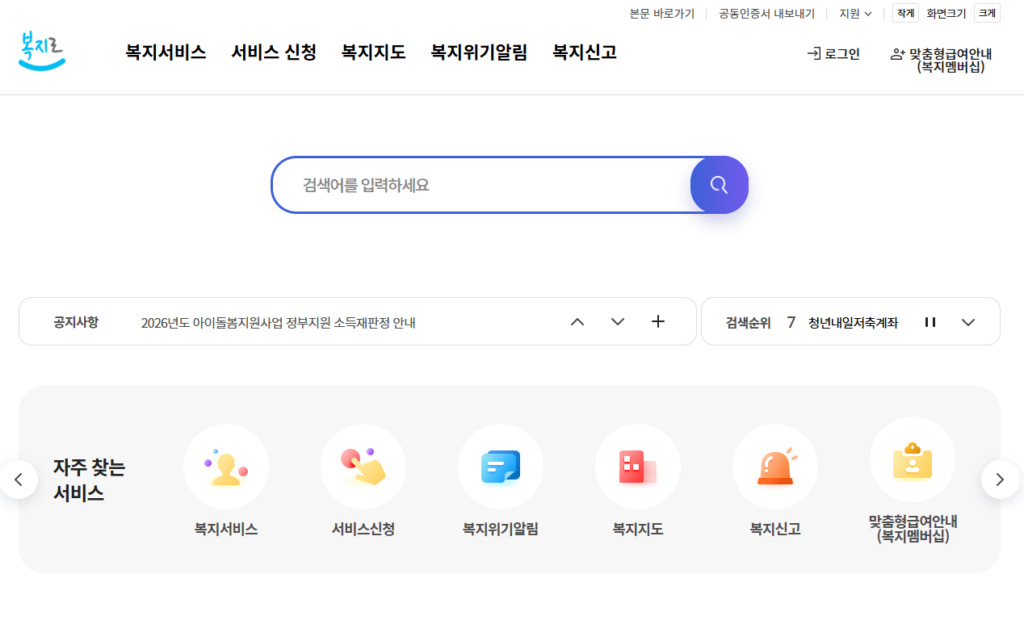Image resolution: width=1024 pixels, height=620 pixels.
Task: Pause the 검색순위 ranking rotation
Action: (x=930, y=322)
